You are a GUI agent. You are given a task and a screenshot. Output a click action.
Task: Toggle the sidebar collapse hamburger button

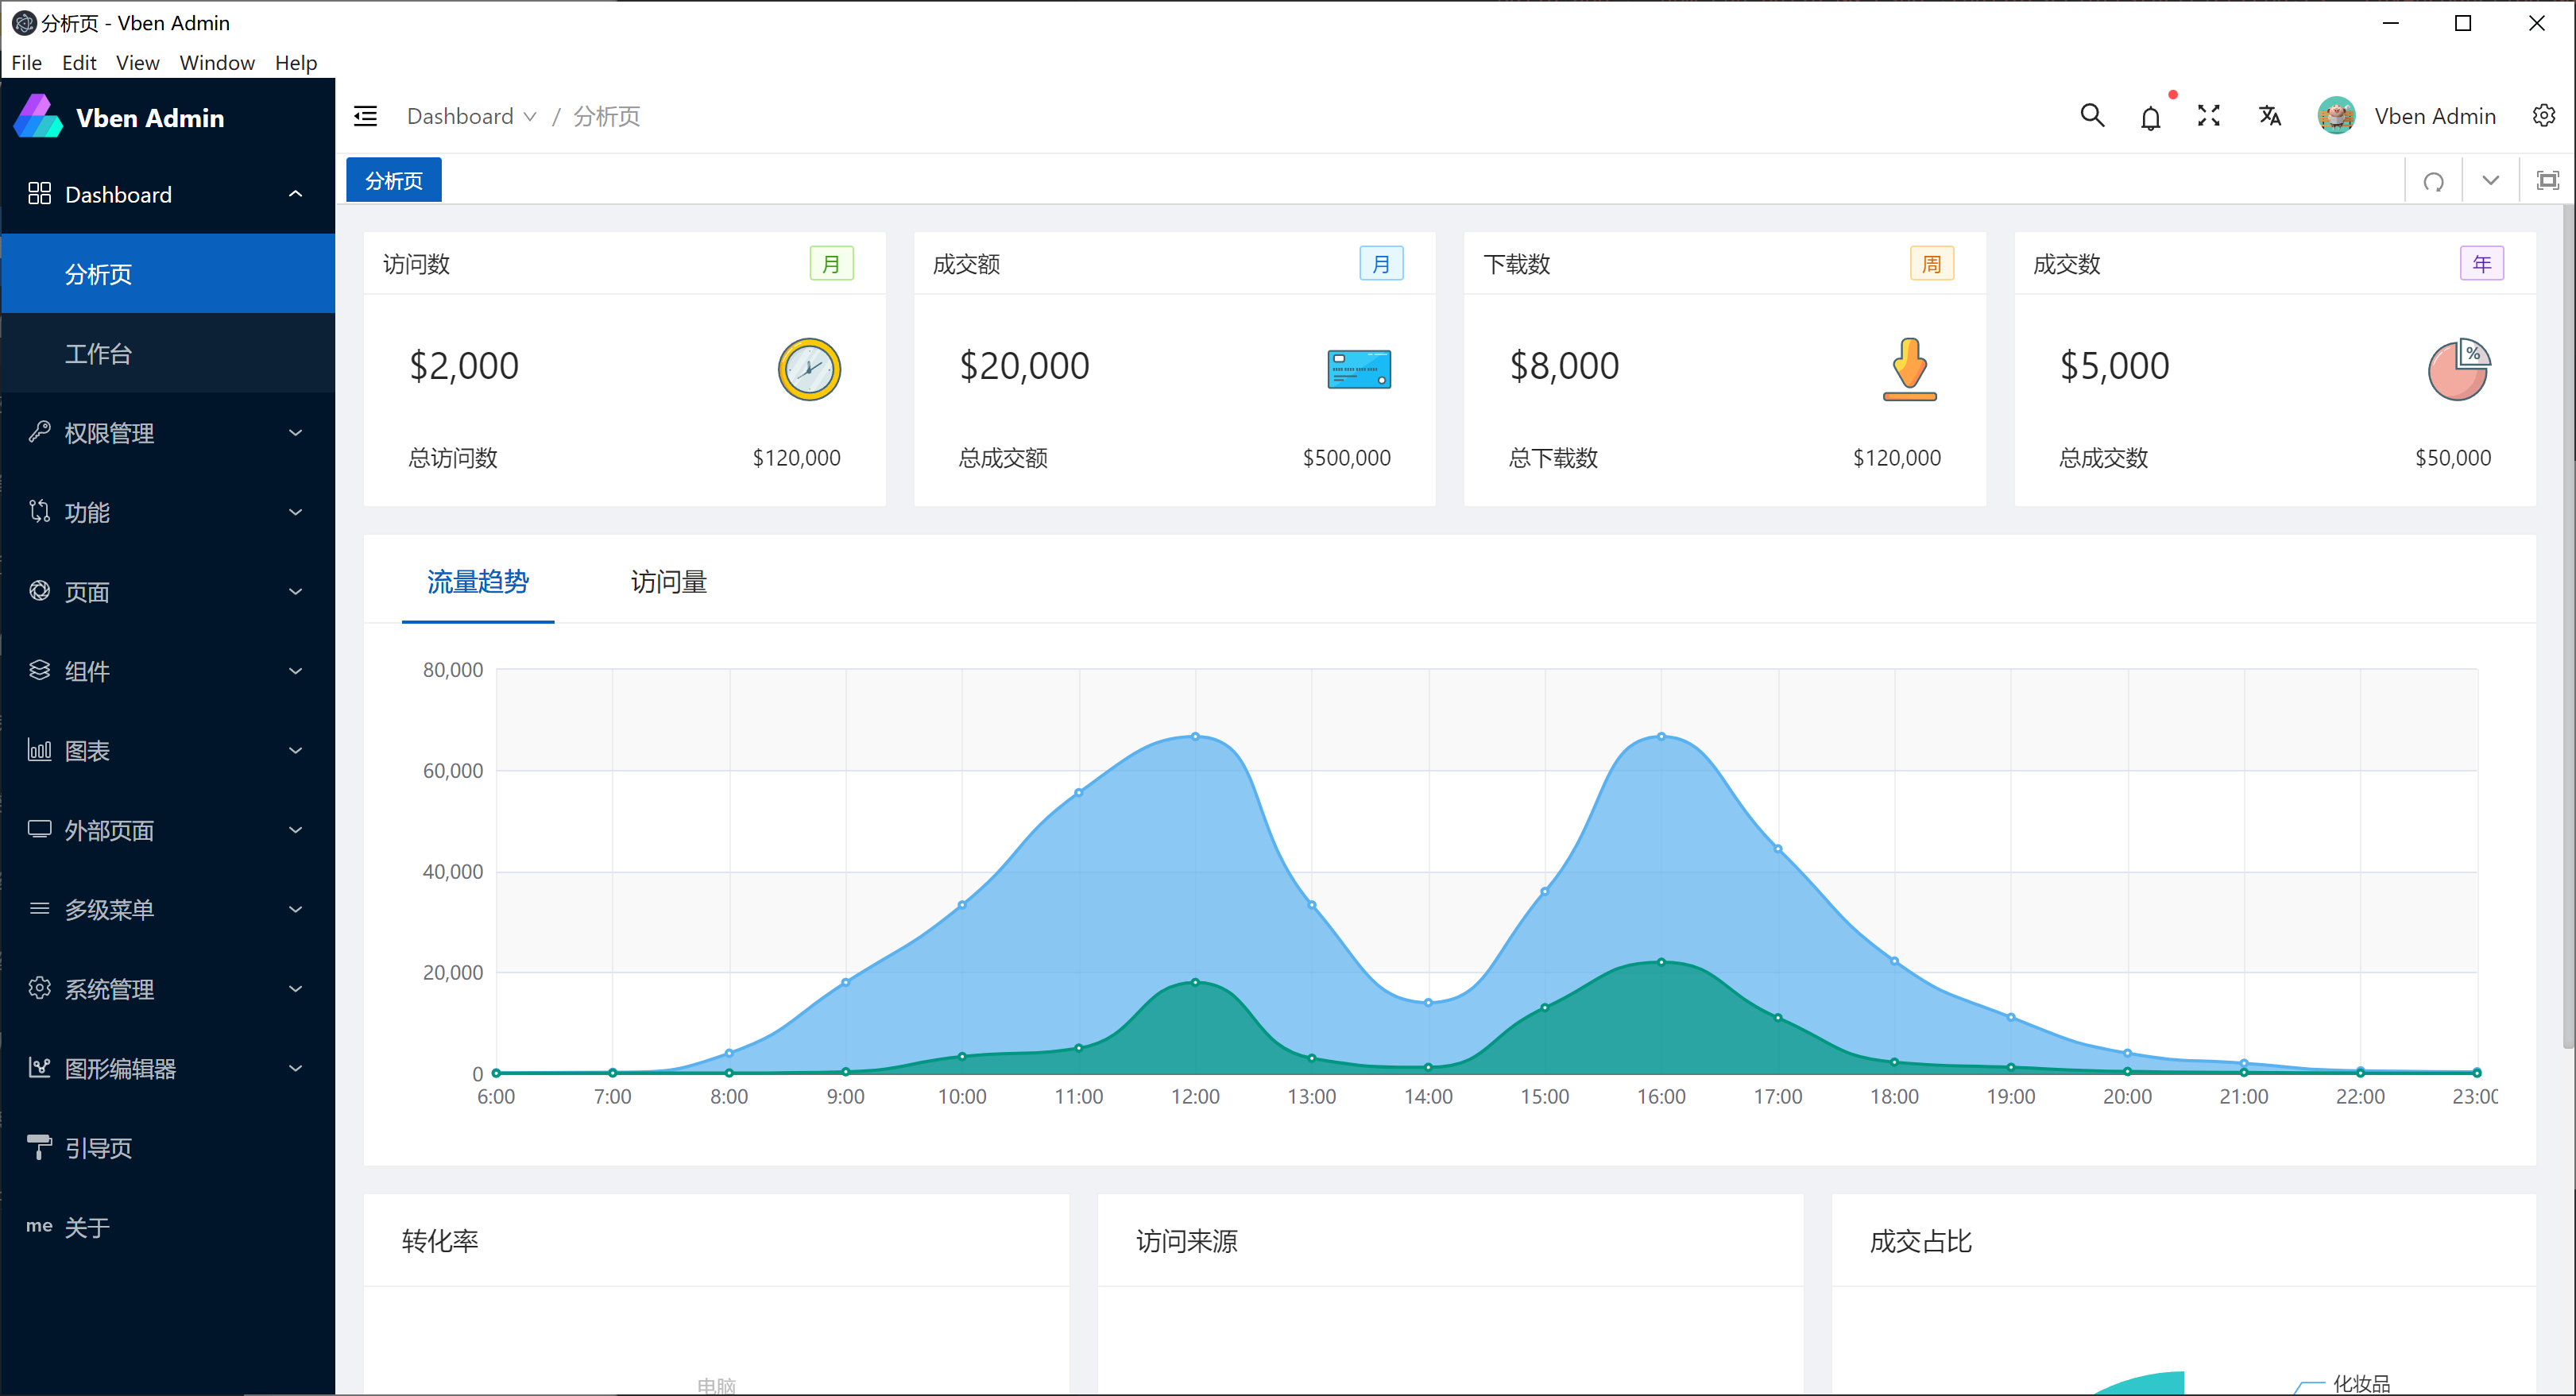pyautogui.click(x=366, y=116)
